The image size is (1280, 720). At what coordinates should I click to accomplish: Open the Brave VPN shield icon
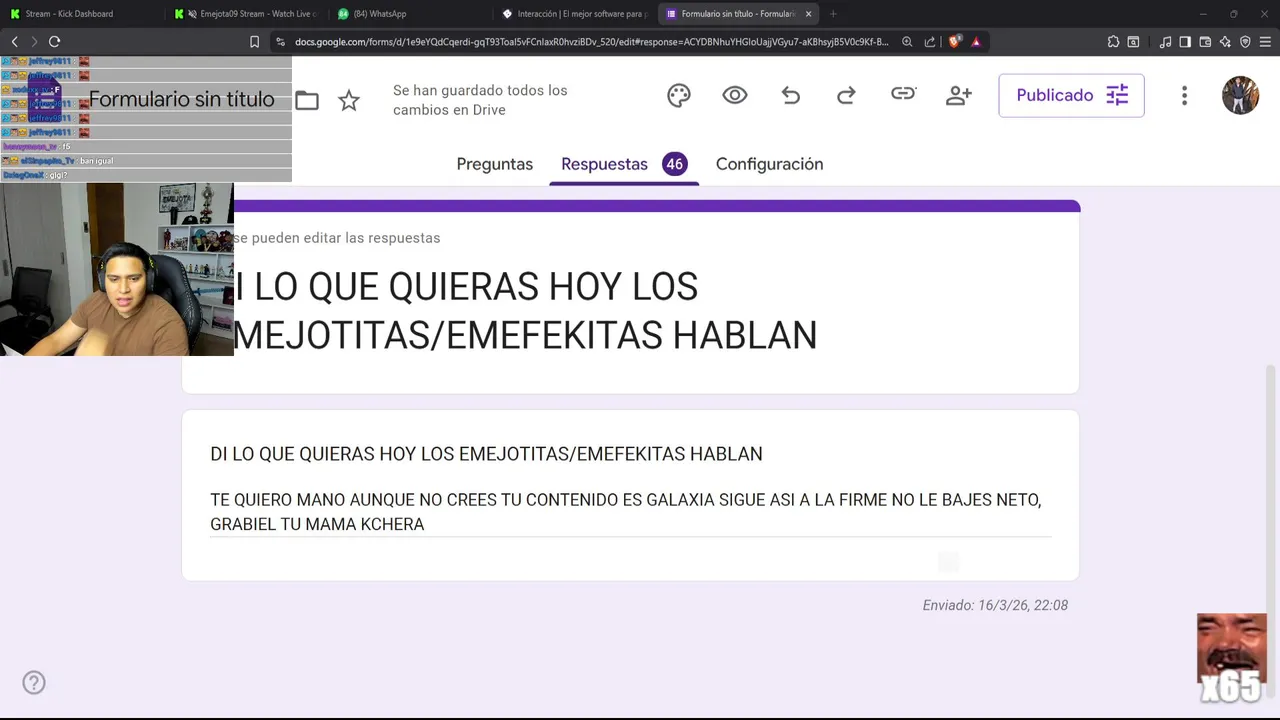(1245, 42)
